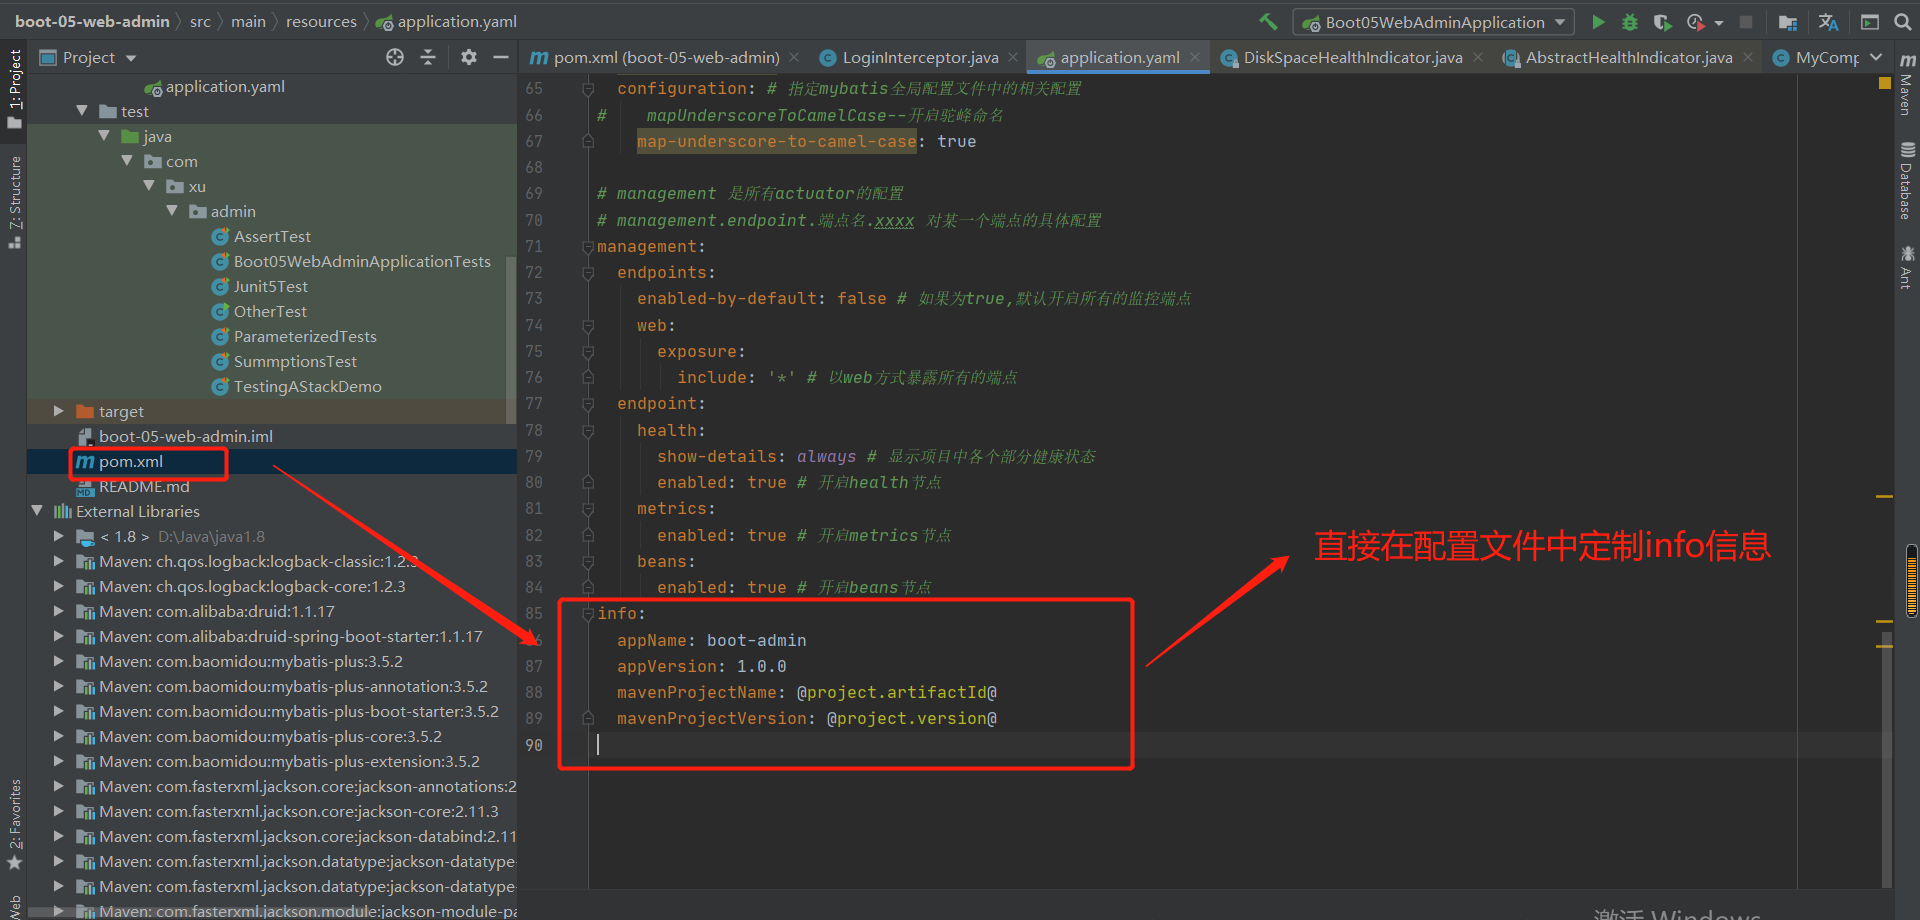Open Project panel settings gear
The image size is (1920, 920).
(x=469, y=57)
